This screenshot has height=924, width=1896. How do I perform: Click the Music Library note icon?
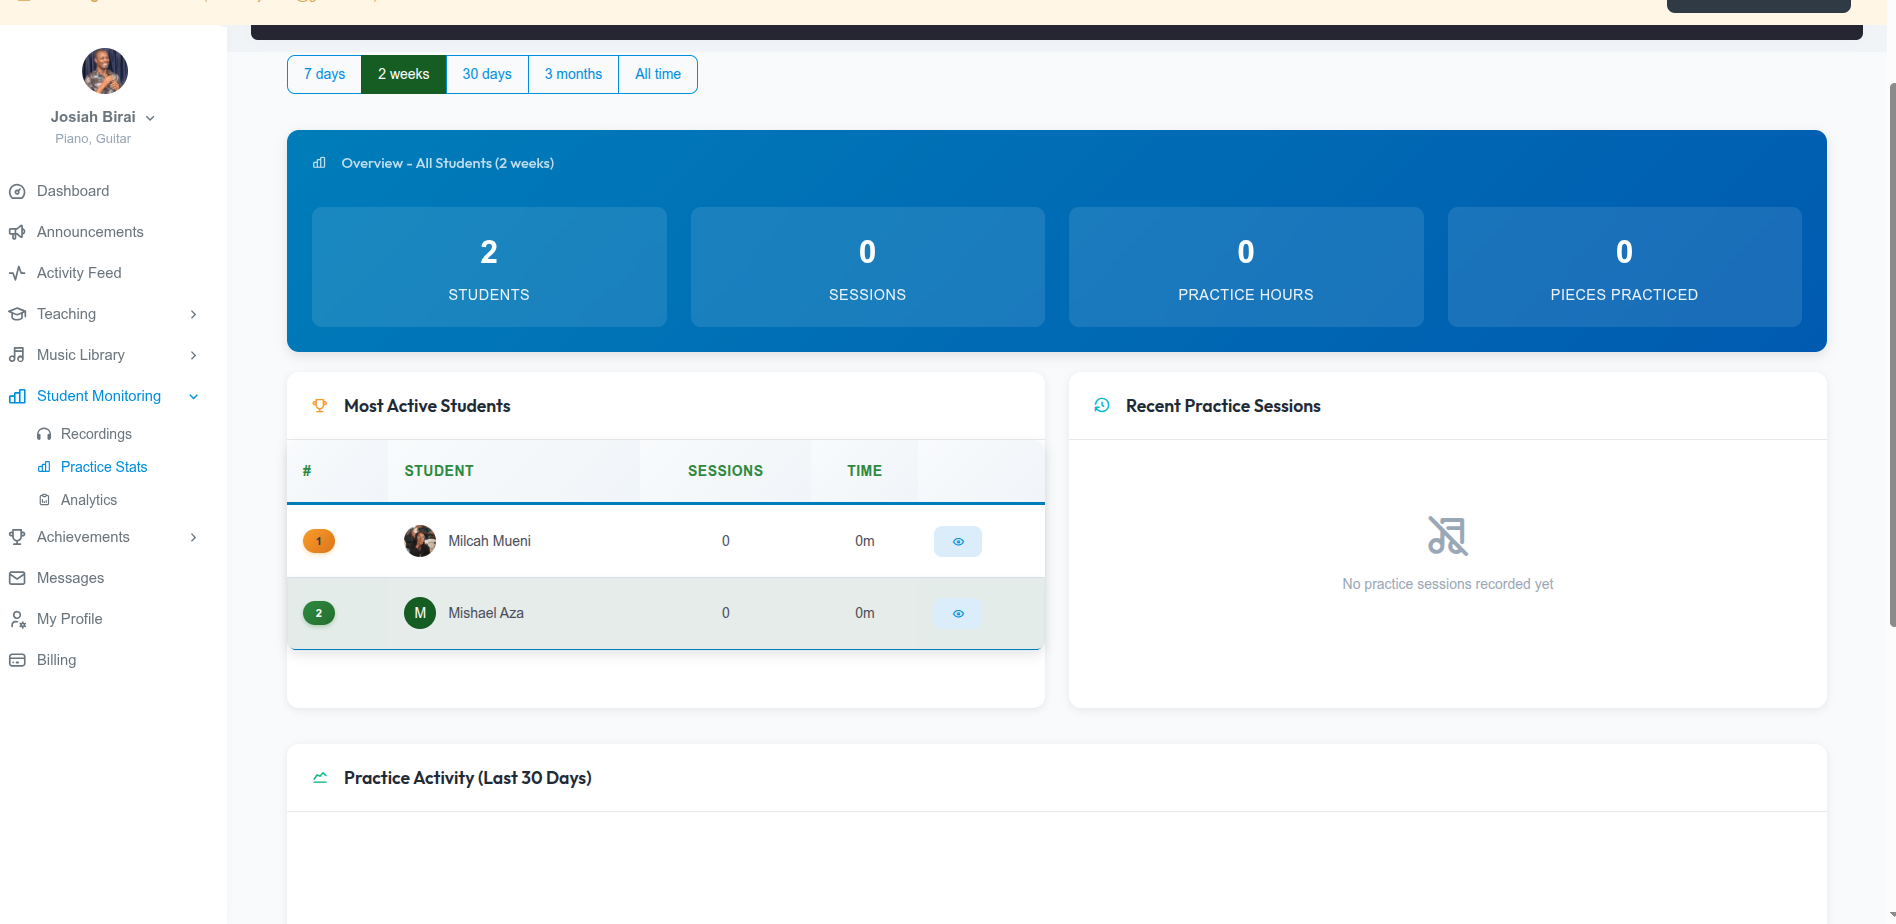[17, 355]
